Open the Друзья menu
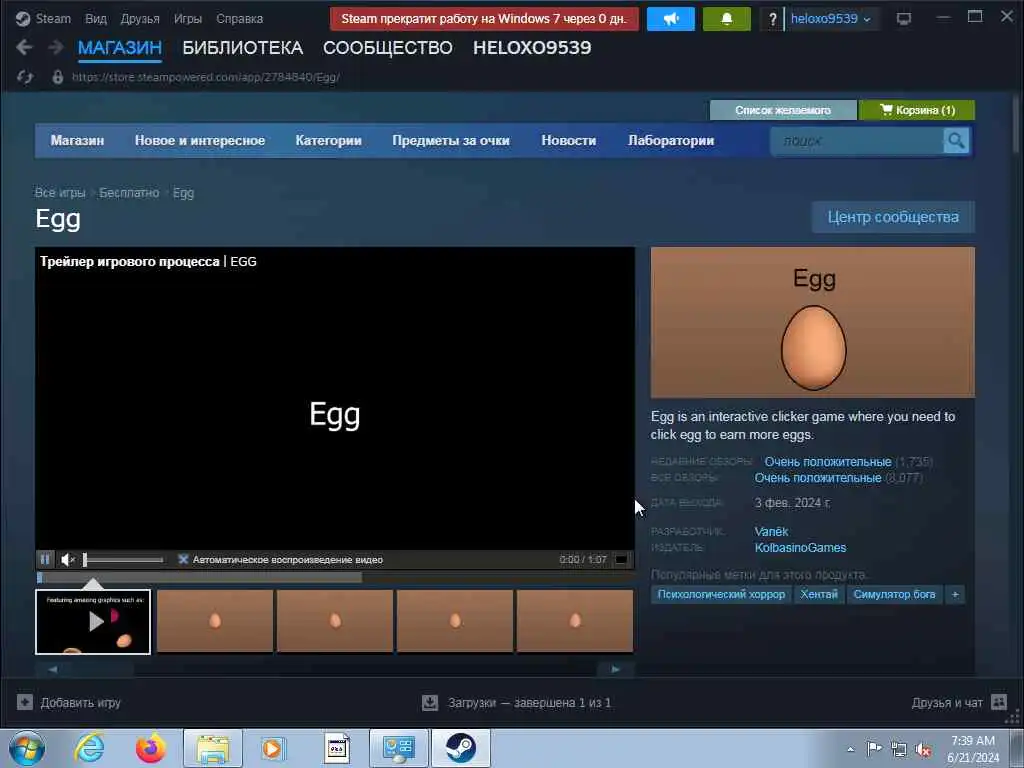 click(140, 19)
